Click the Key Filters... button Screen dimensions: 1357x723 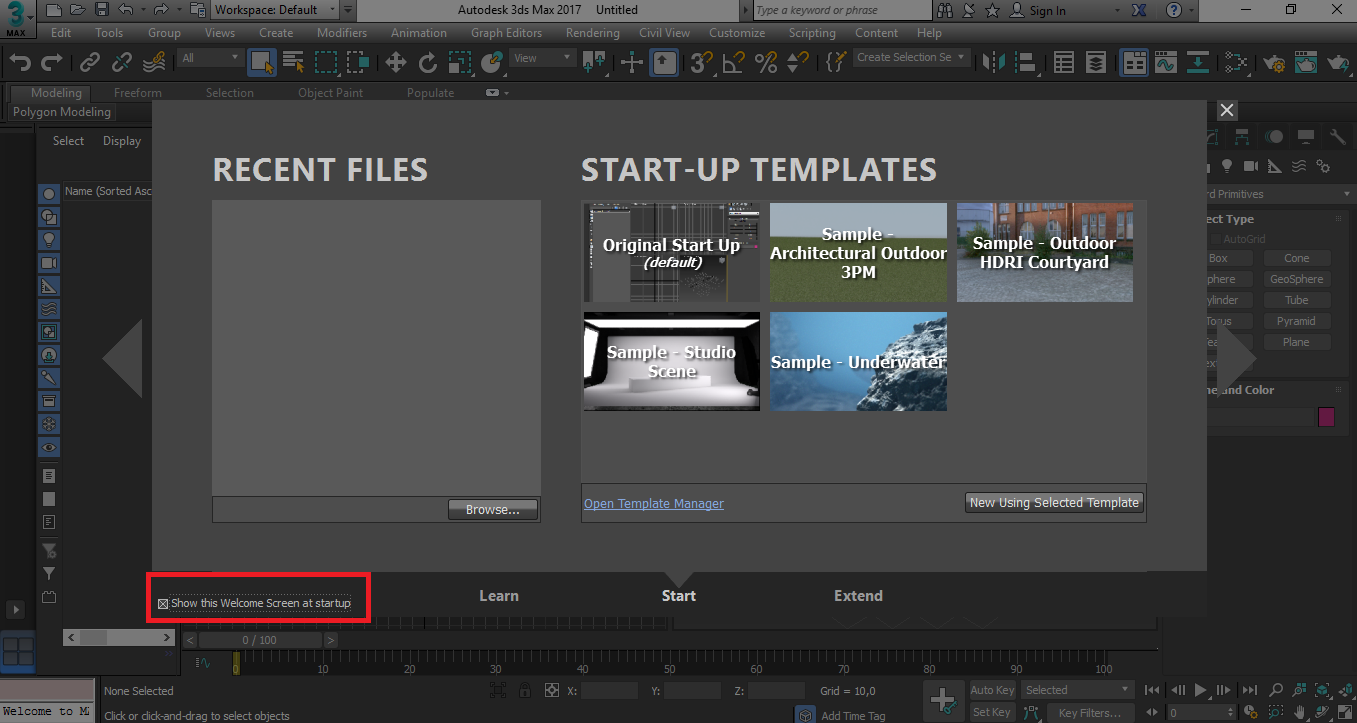click(1090, 713)
